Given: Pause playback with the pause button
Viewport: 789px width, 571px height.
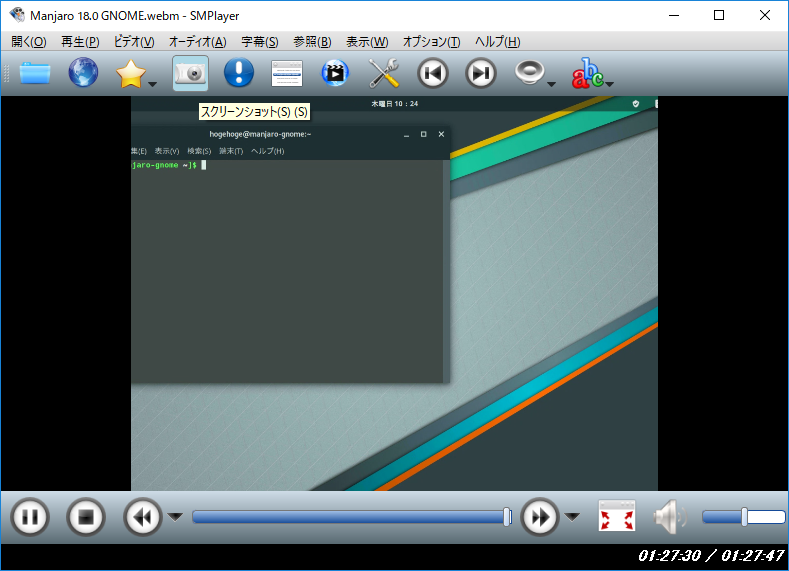Looking at the screenshot, I should coord(30,517).
